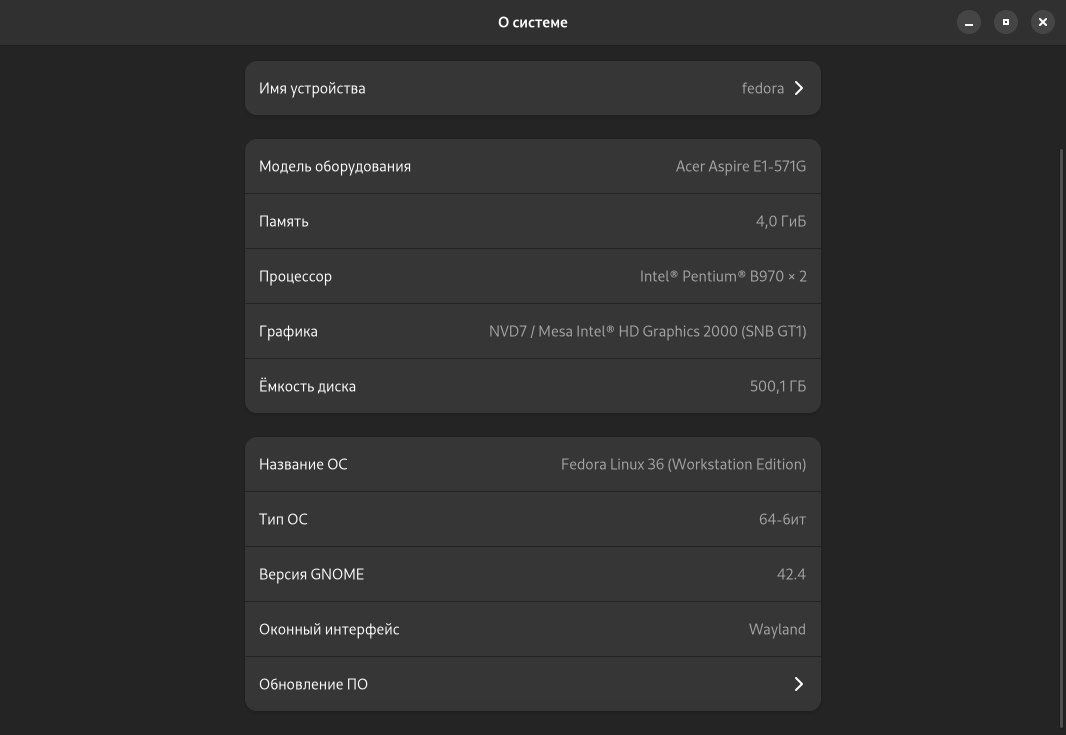Select the Название ОС row label
1066x735 pixels.
tap(303, 464)
